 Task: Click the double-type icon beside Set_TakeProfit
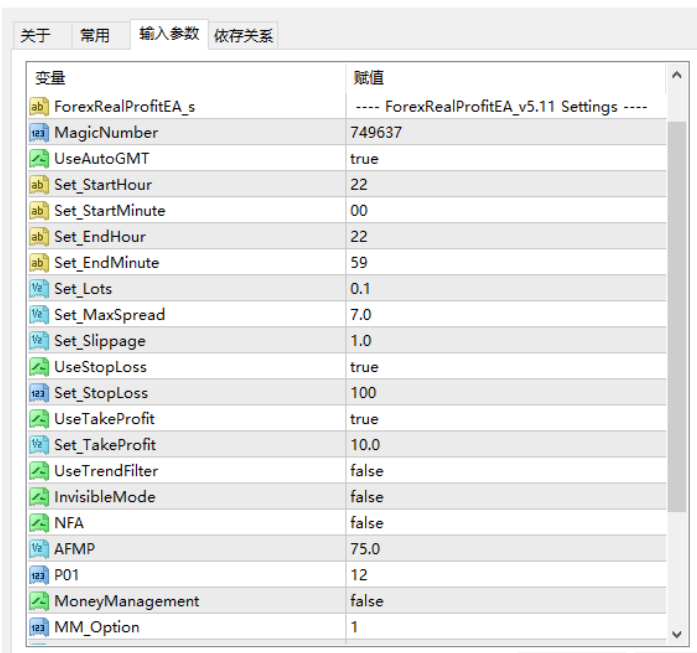tap(39, 445)
